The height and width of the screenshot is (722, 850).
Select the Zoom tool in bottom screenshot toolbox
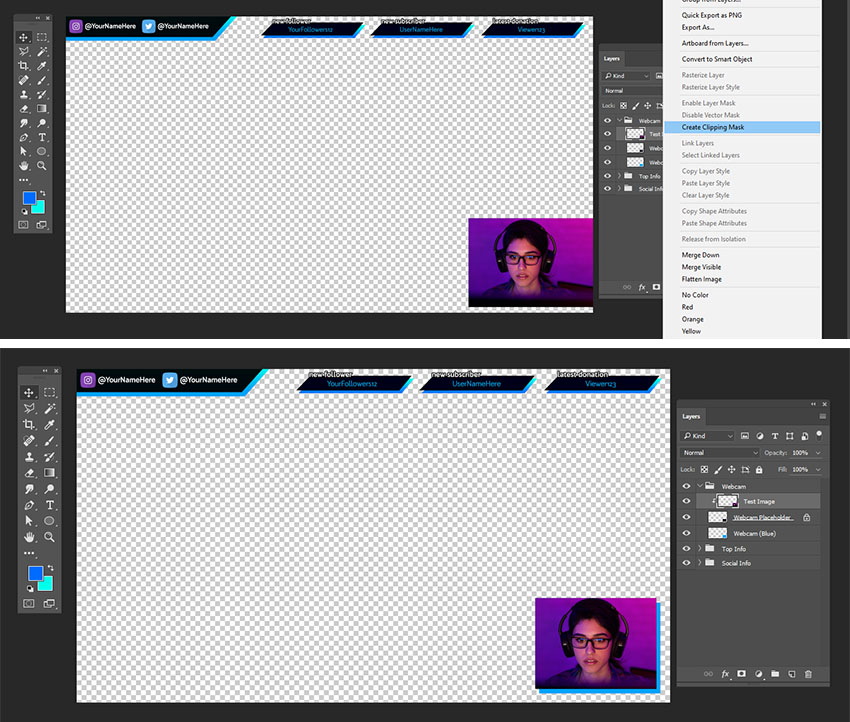(49, 537)
